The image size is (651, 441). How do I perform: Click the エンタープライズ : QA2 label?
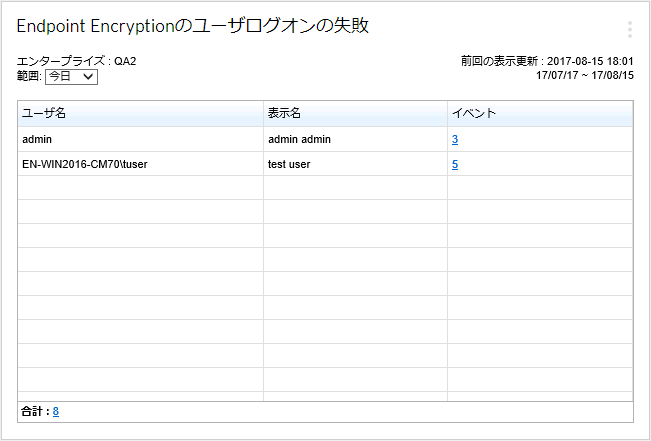(77, 61)
